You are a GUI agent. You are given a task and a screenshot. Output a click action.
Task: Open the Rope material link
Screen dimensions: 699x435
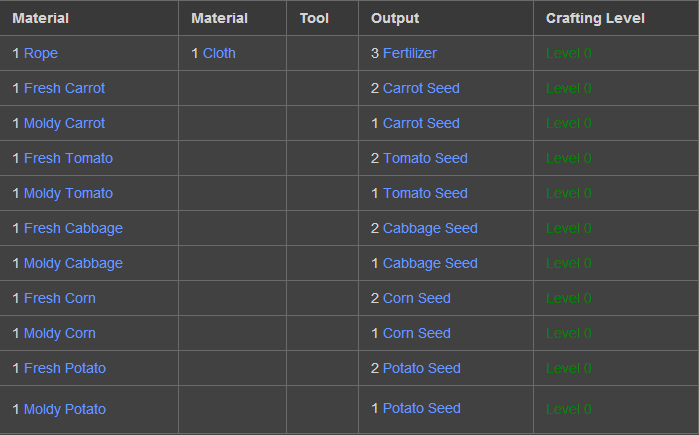41,53
